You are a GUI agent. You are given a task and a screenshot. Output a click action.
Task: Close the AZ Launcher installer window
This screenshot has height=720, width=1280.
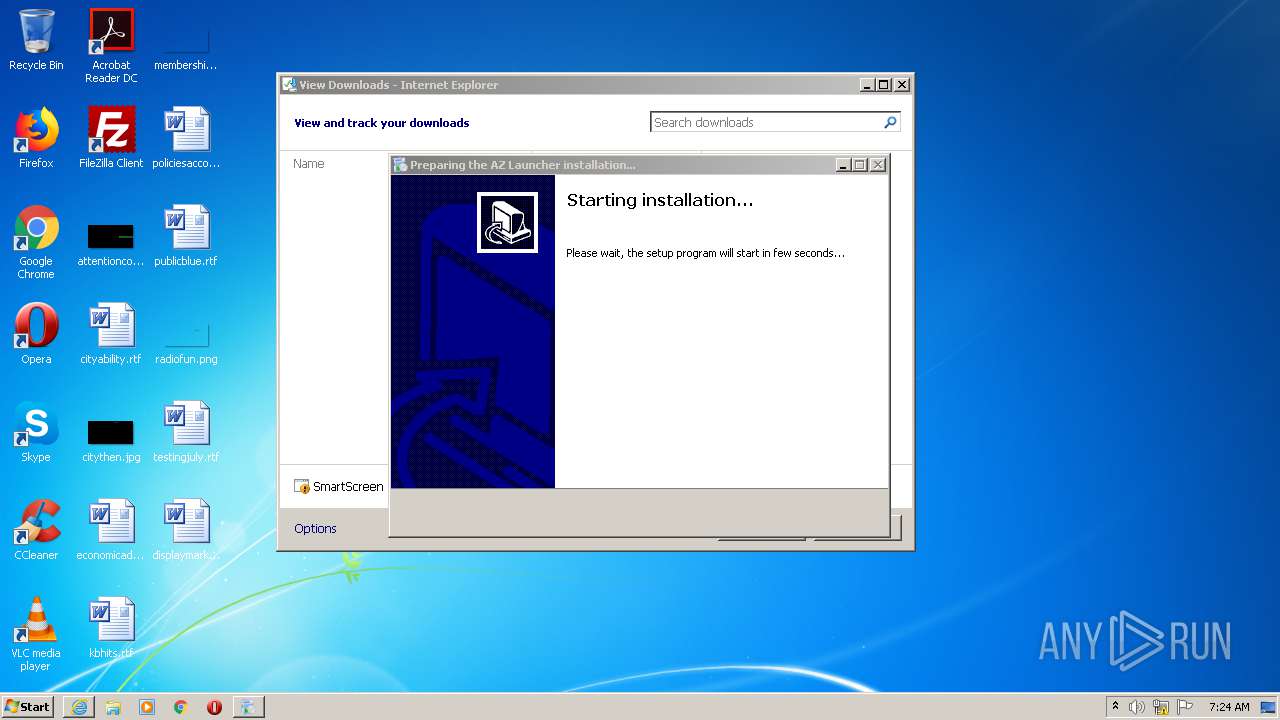pos(878,165)
